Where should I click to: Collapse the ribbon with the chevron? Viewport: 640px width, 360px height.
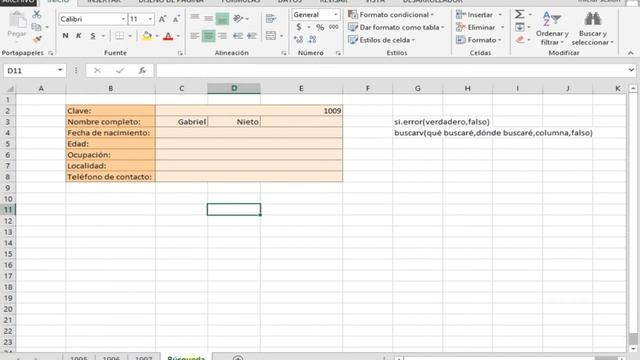point(631,53)
